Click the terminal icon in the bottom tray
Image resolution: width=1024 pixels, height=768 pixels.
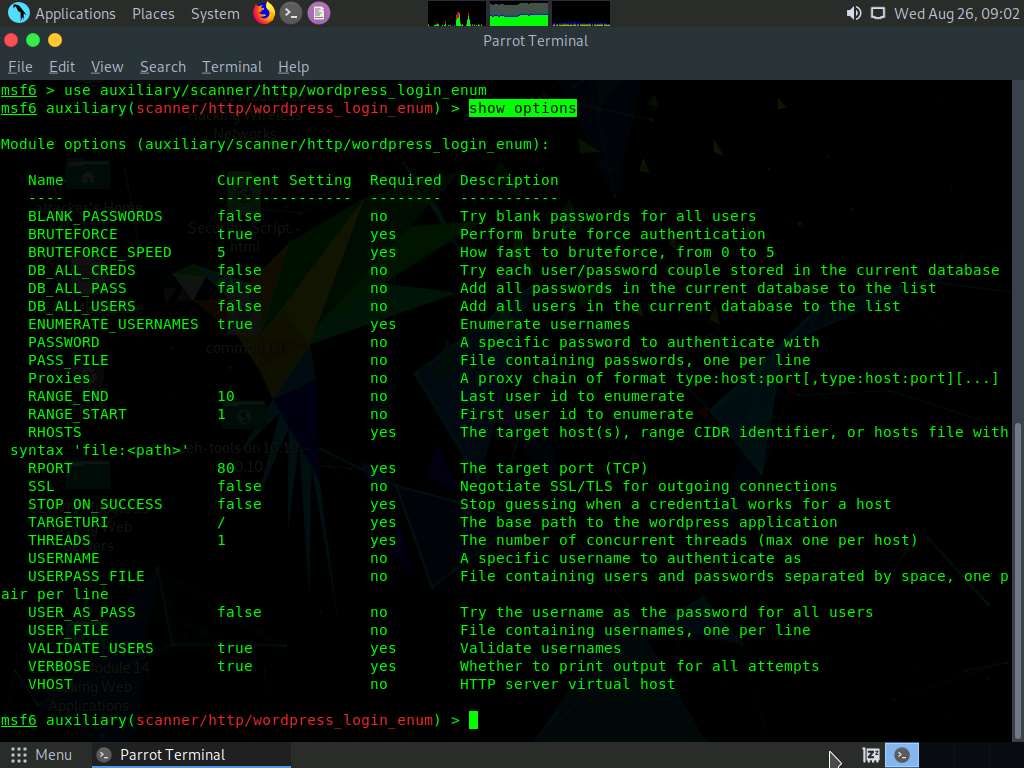901,755
